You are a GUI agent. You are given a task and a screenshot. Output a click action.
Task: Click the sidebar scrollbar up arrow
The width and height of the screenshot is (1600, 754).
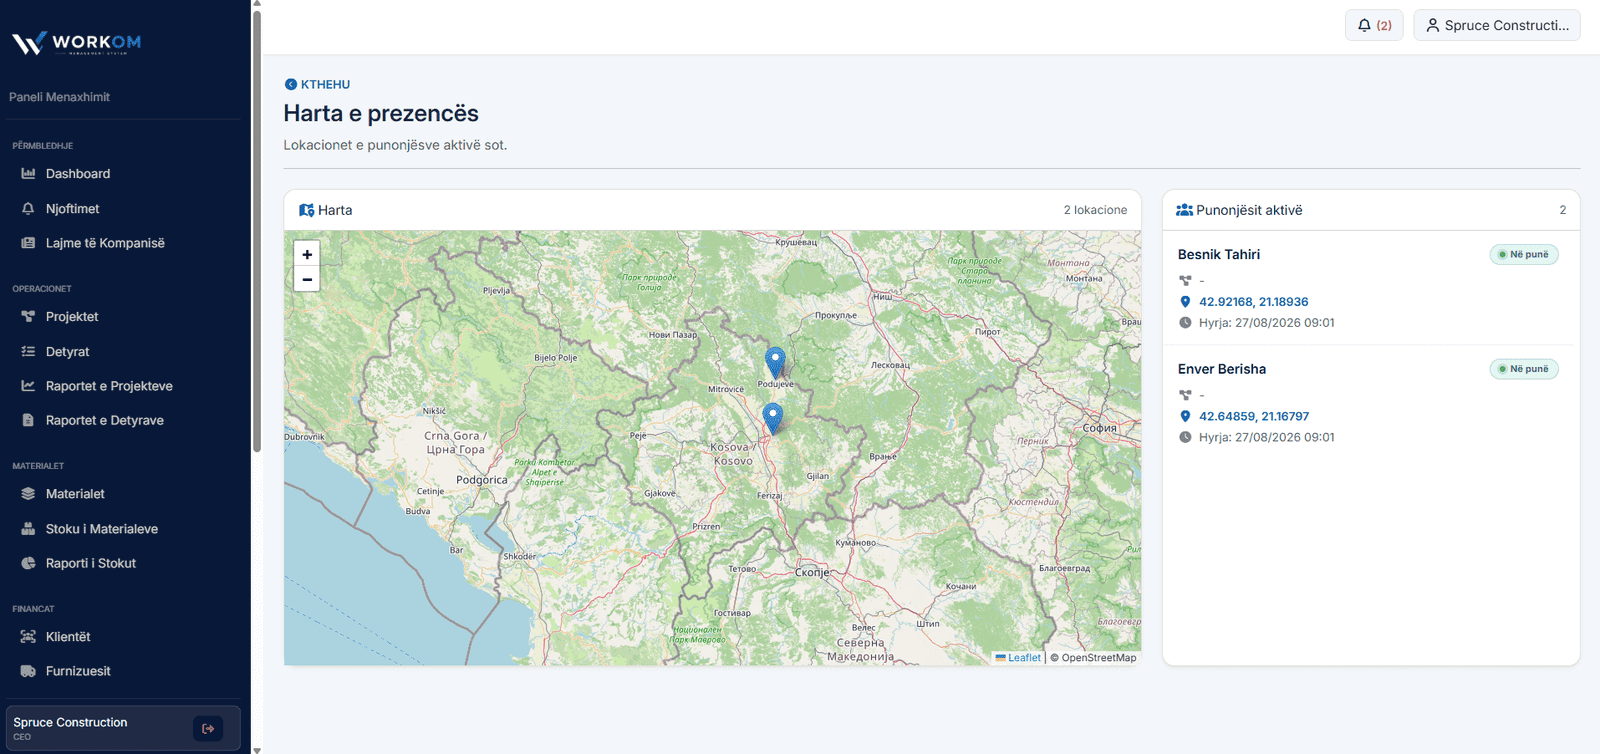257,4
